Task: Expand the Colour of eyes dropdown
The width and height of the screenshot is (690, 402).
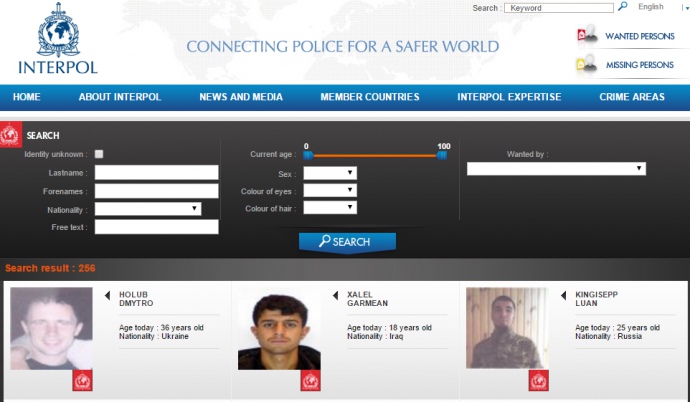Action: tap(330, 191)
